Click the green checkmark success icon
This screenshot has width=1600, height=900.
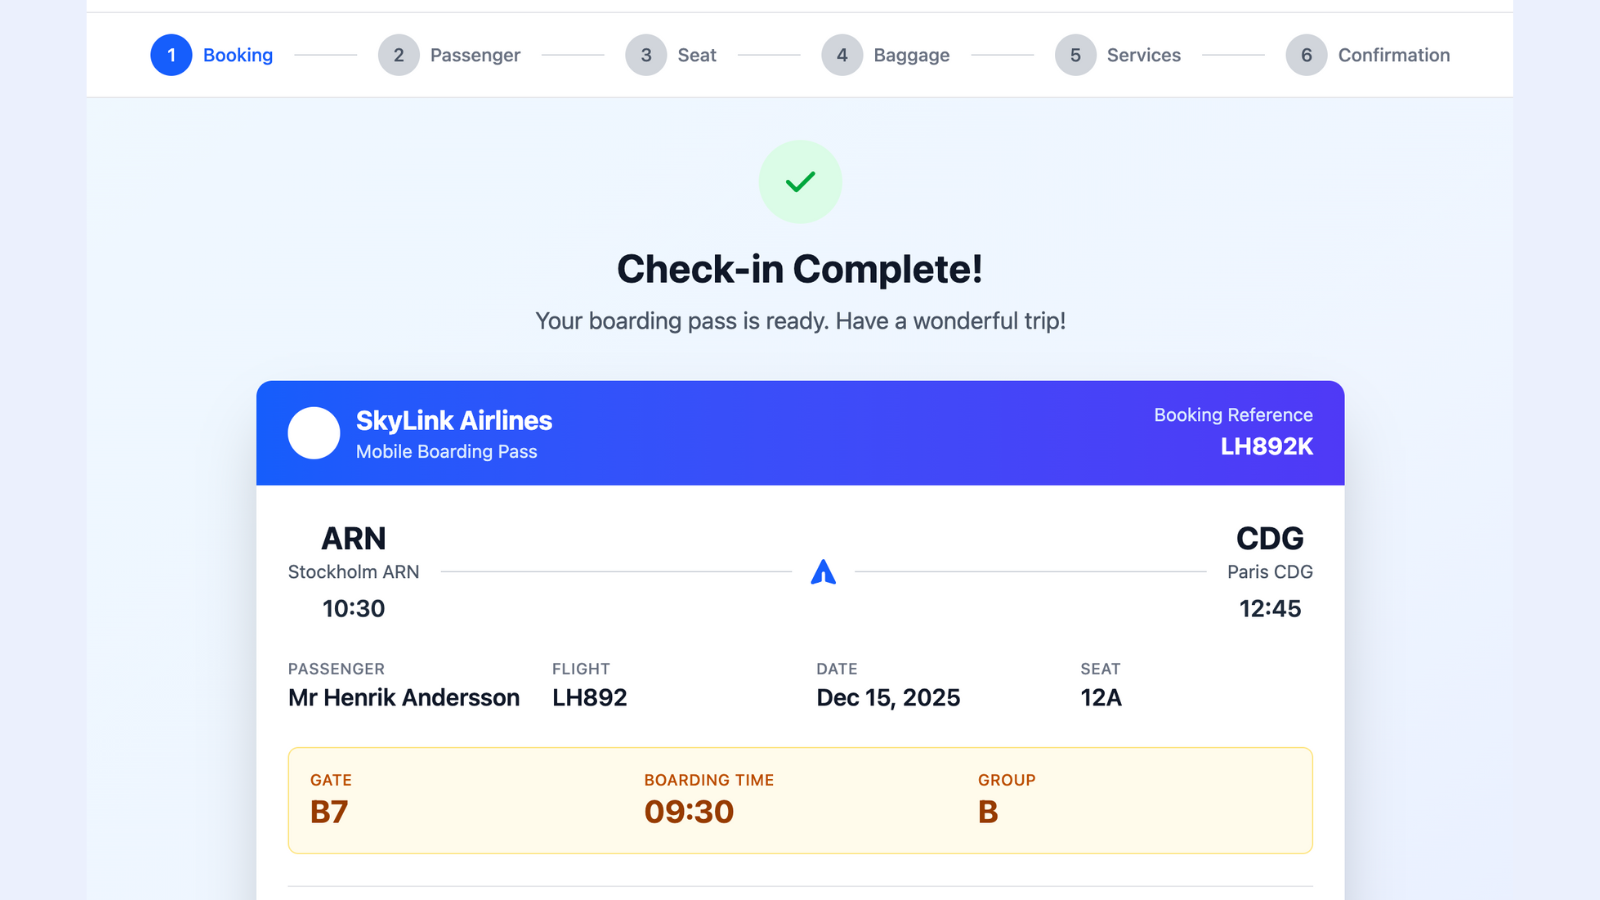[x=800, y=181]
